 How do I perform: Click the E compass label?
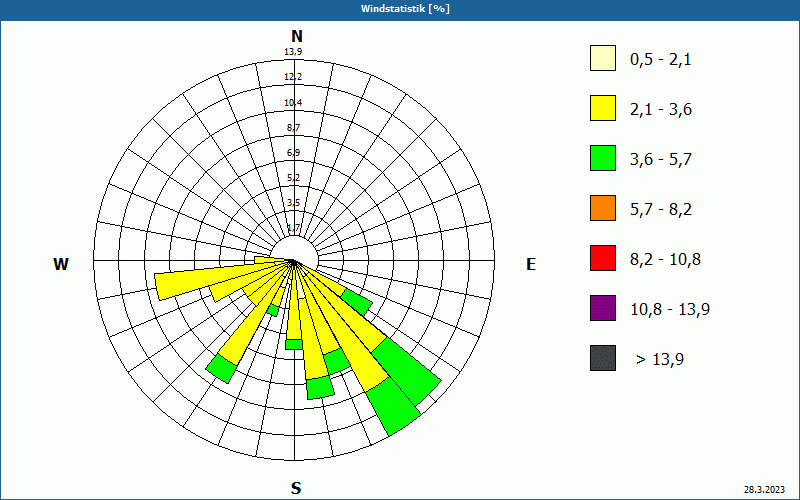[531, 264]
